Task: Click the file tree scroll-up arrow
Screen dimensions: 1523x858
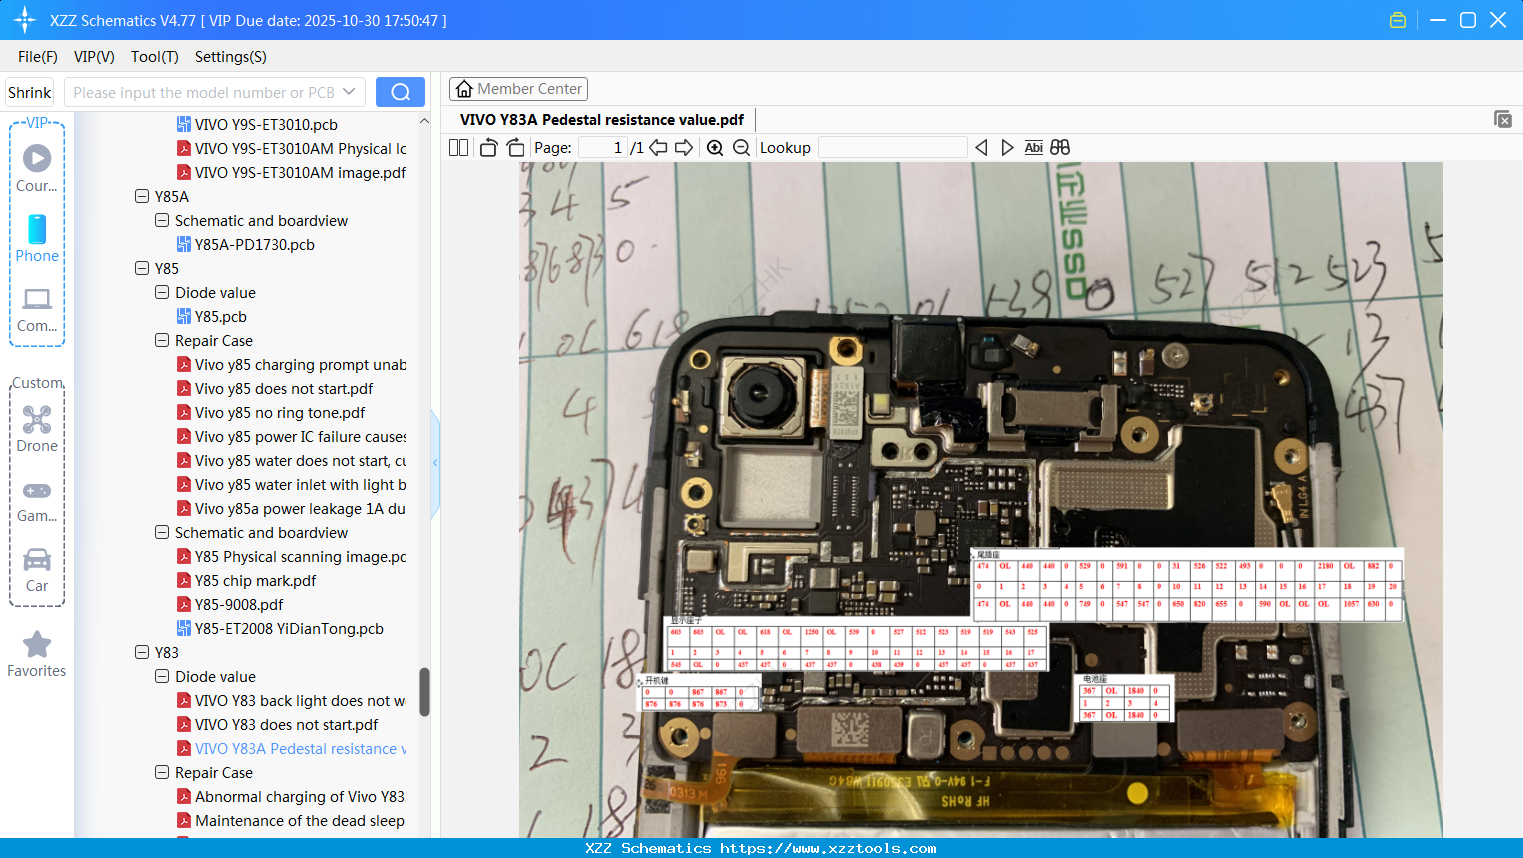Action: coord(424,121)
